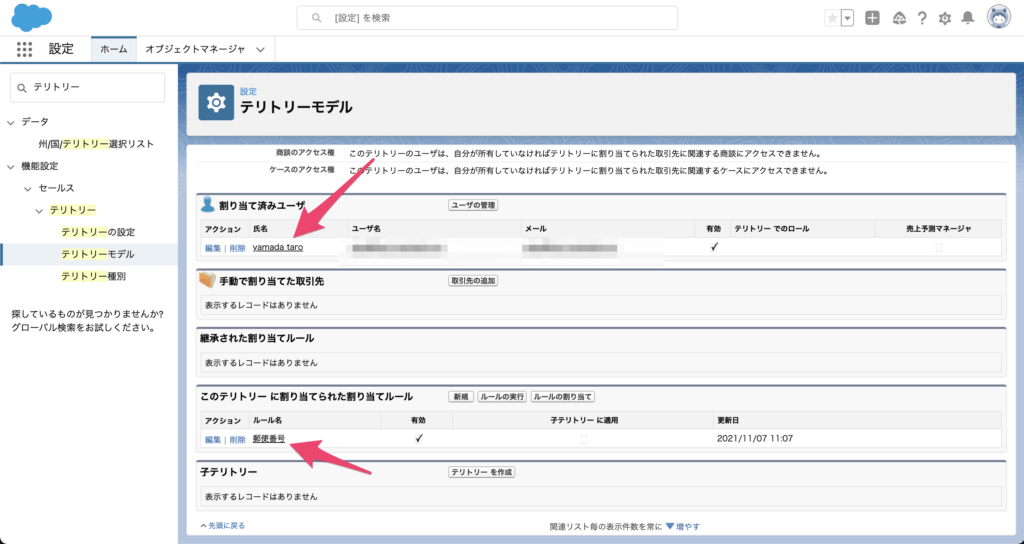Toggle the 売上予測マネージャ checkbox for yamada taro

pos(938,247)
